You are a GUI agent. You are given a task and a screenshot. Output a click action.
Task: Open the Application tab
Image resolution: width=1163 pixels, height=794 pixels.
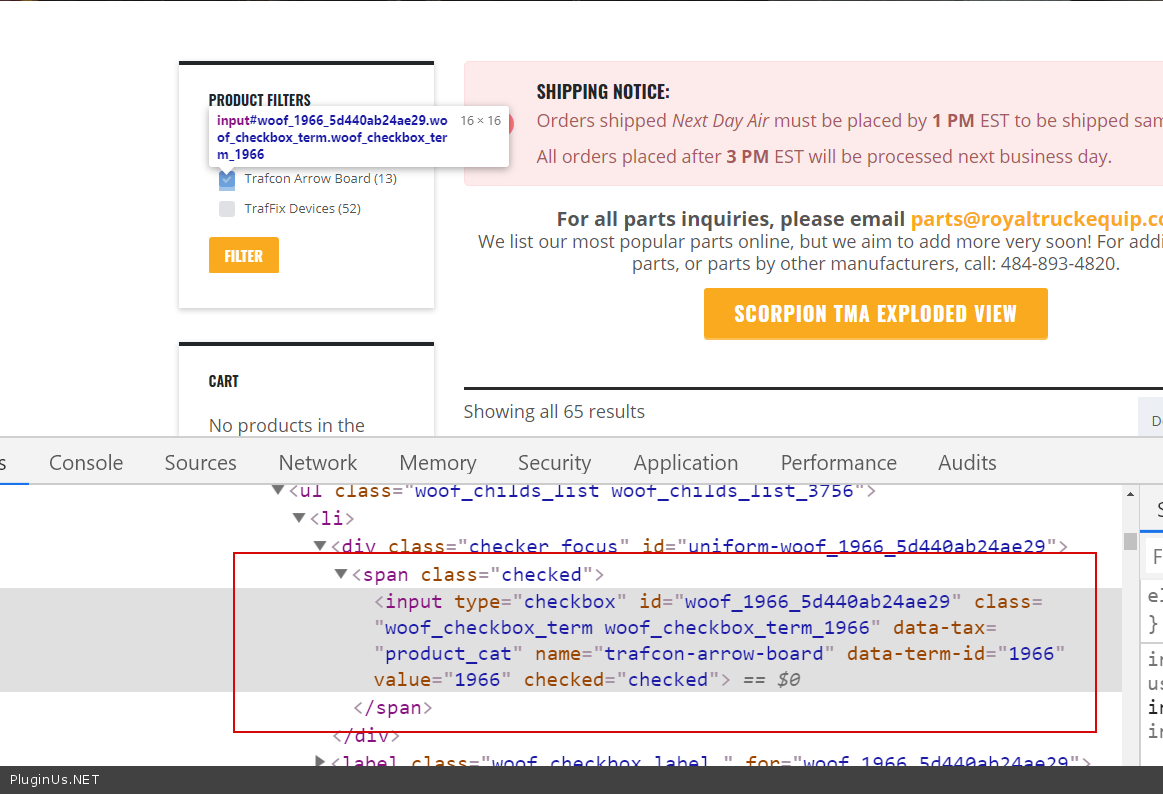click(x=685, y=463)
